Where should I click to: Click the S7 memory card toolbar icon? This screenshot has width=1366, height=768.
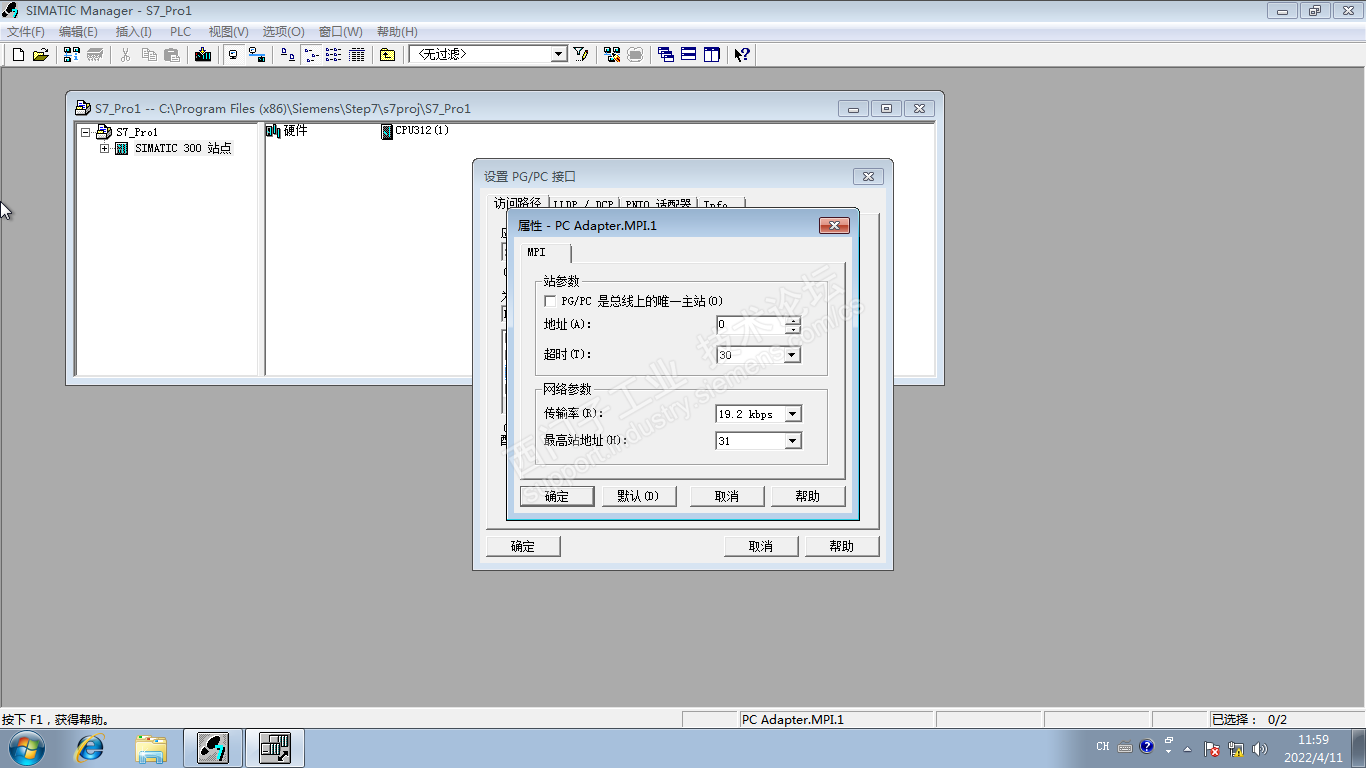tap(95, 55)
